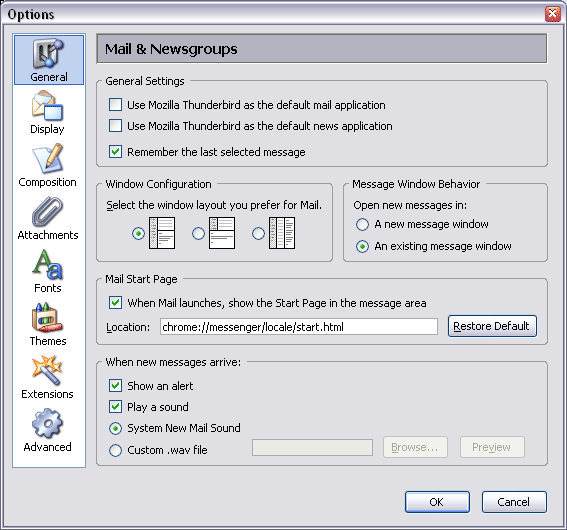Click into the start page Location field

pyautogui.click(x=299, y=327)
